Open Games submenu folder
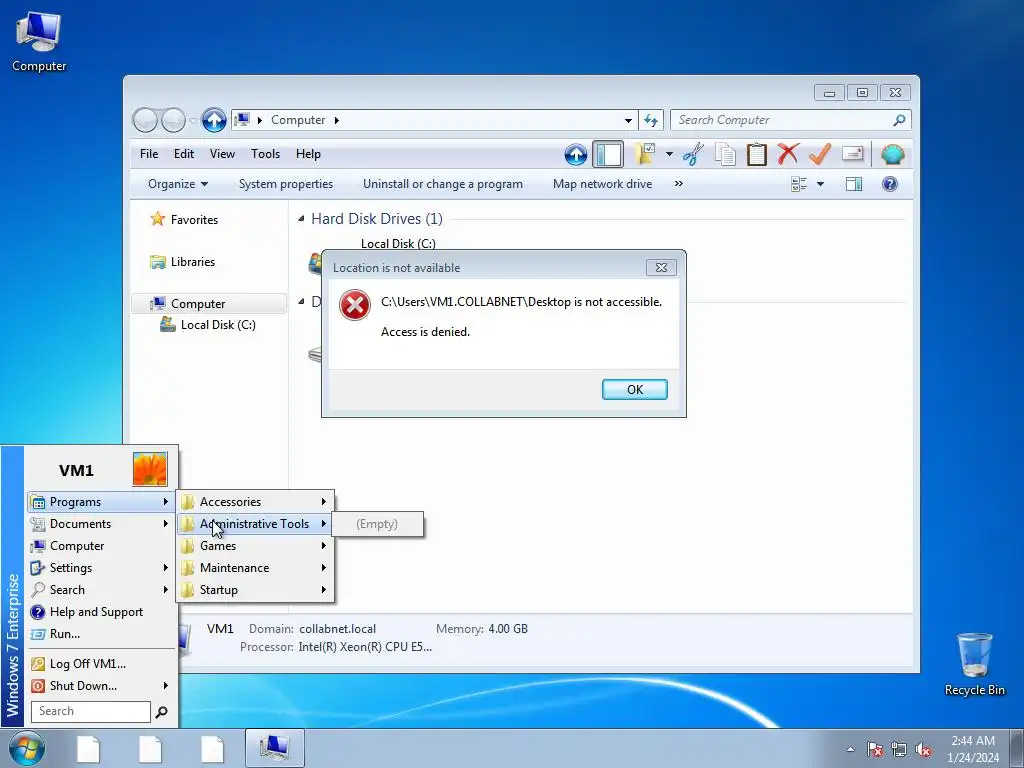 (x=255, y=546)
